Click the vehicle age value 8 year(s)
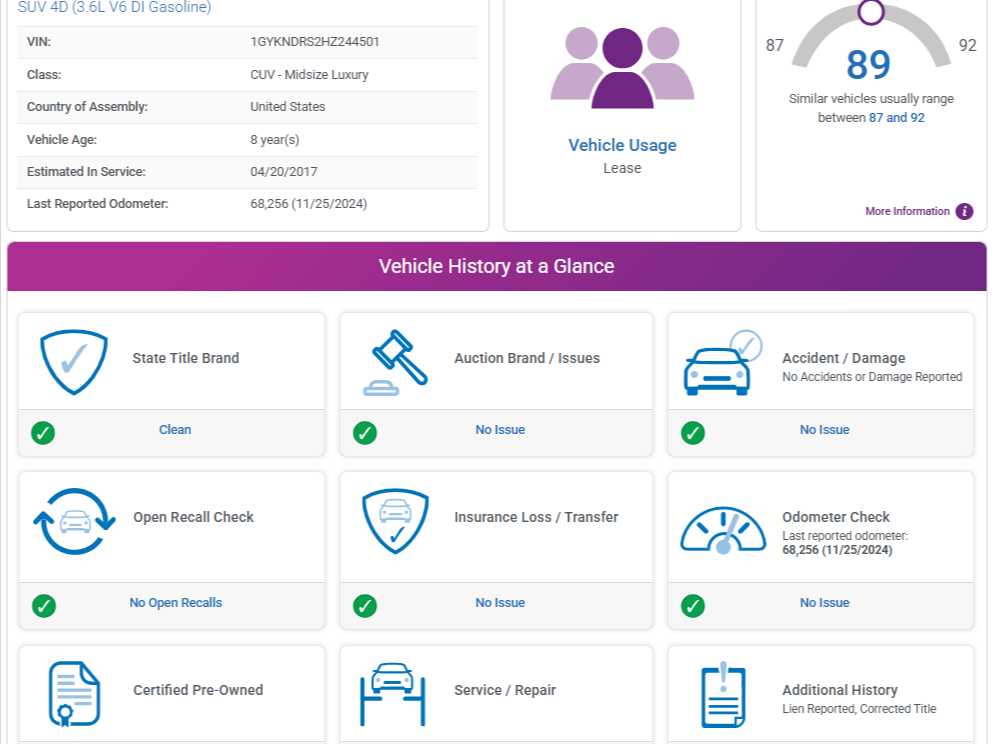The image size is (992, 744). (275, 140)
